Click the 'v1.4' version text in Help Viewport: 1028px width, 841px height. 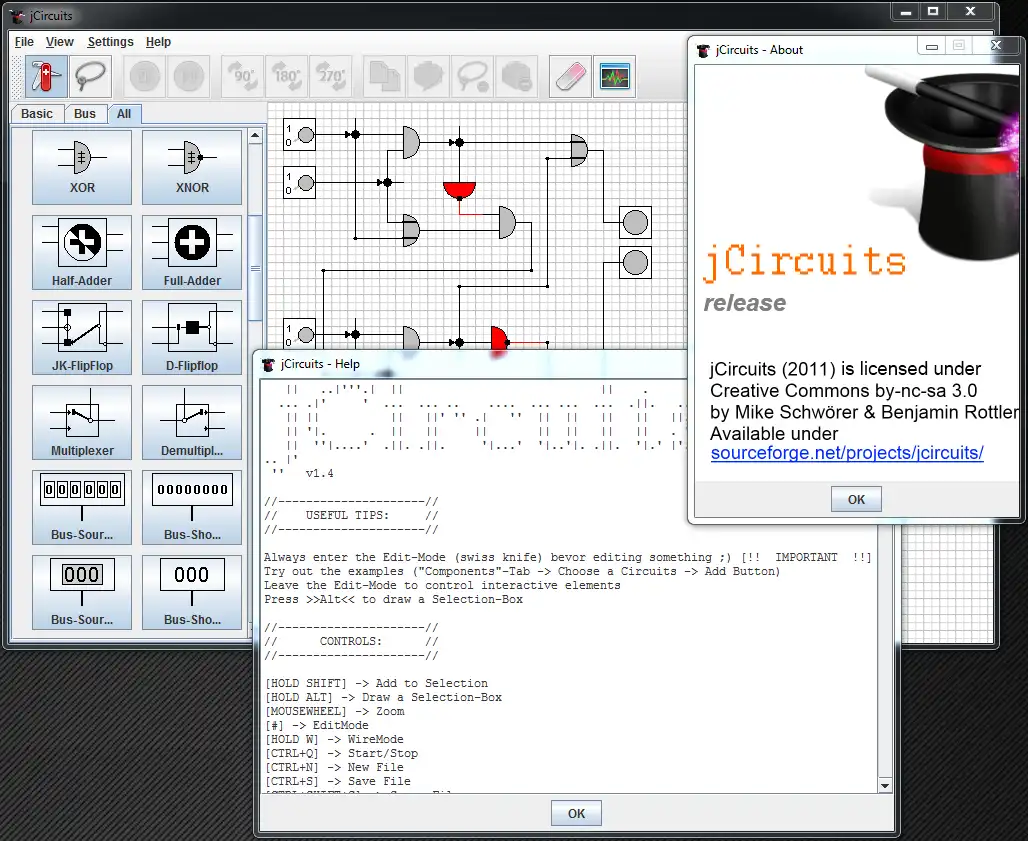pos(319,473)
